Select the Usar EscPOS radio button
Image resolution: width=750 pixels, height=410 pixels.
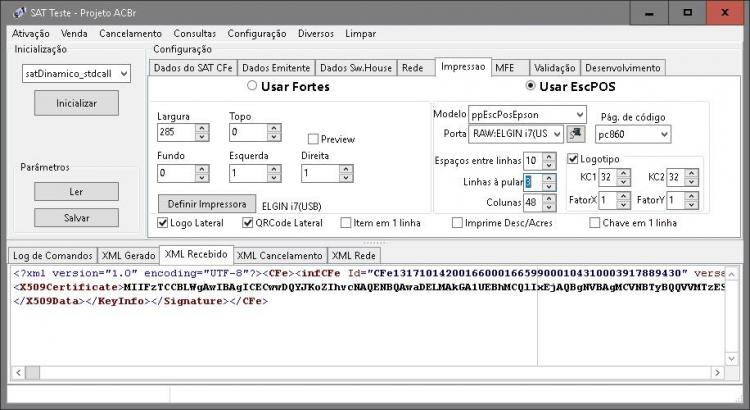530,86
